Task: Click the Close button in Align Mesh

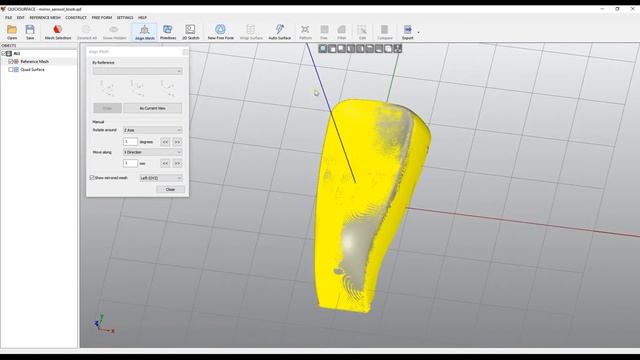Action: click(x=170, y=189)
